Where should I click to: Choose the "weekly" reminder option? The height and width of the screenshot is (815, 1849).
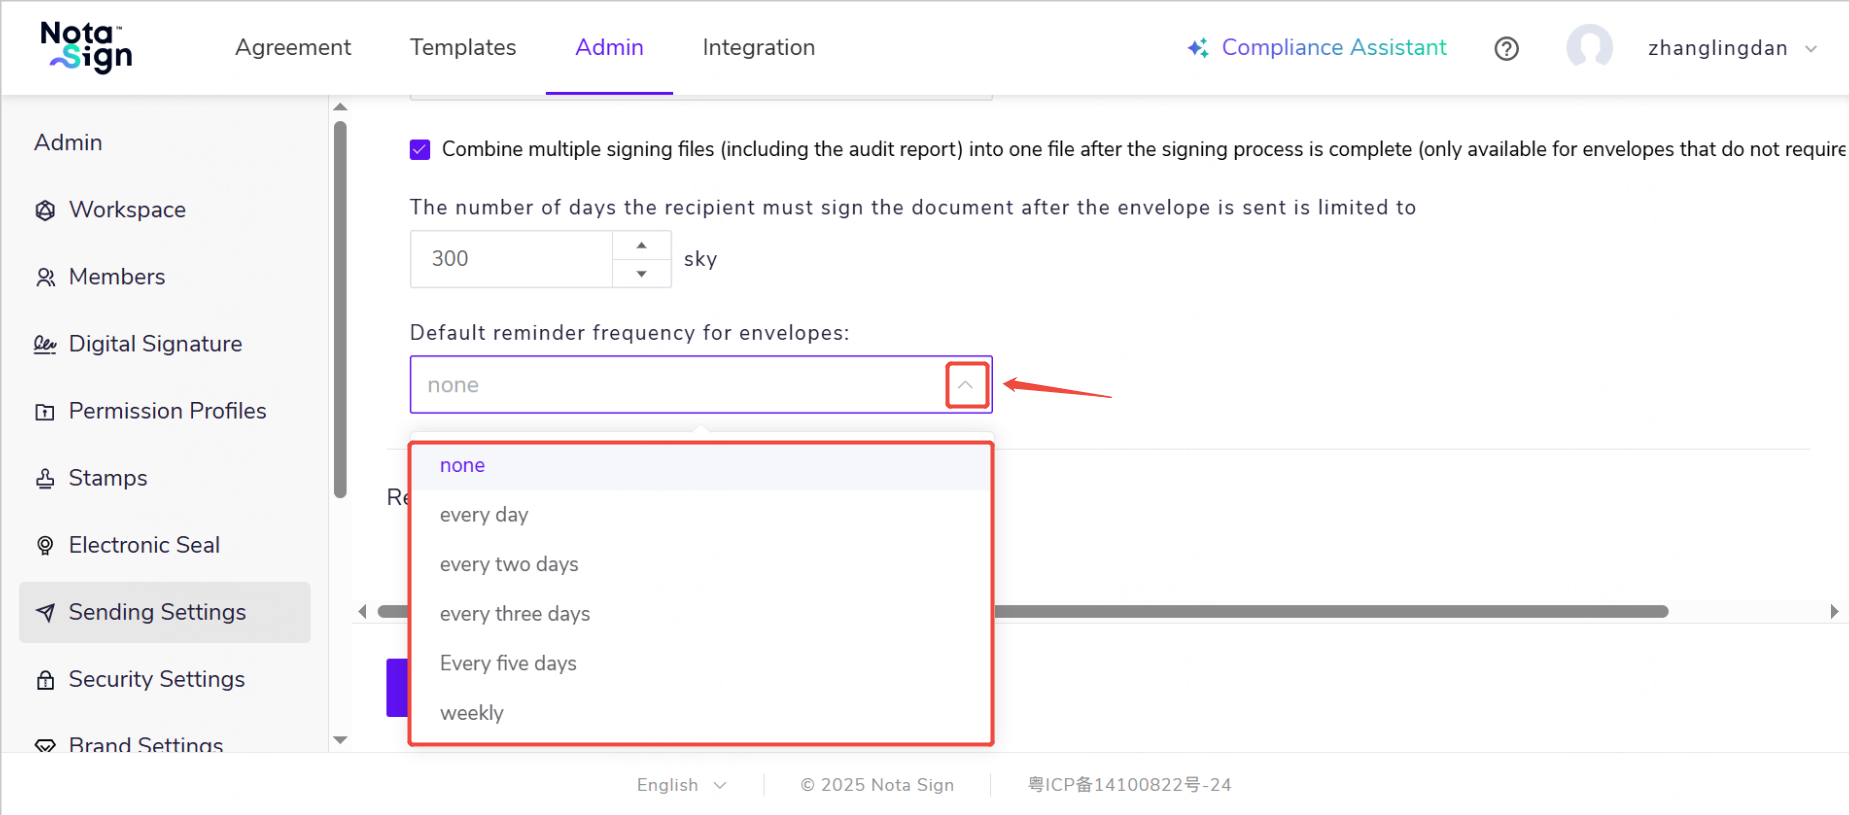[472, 713]
